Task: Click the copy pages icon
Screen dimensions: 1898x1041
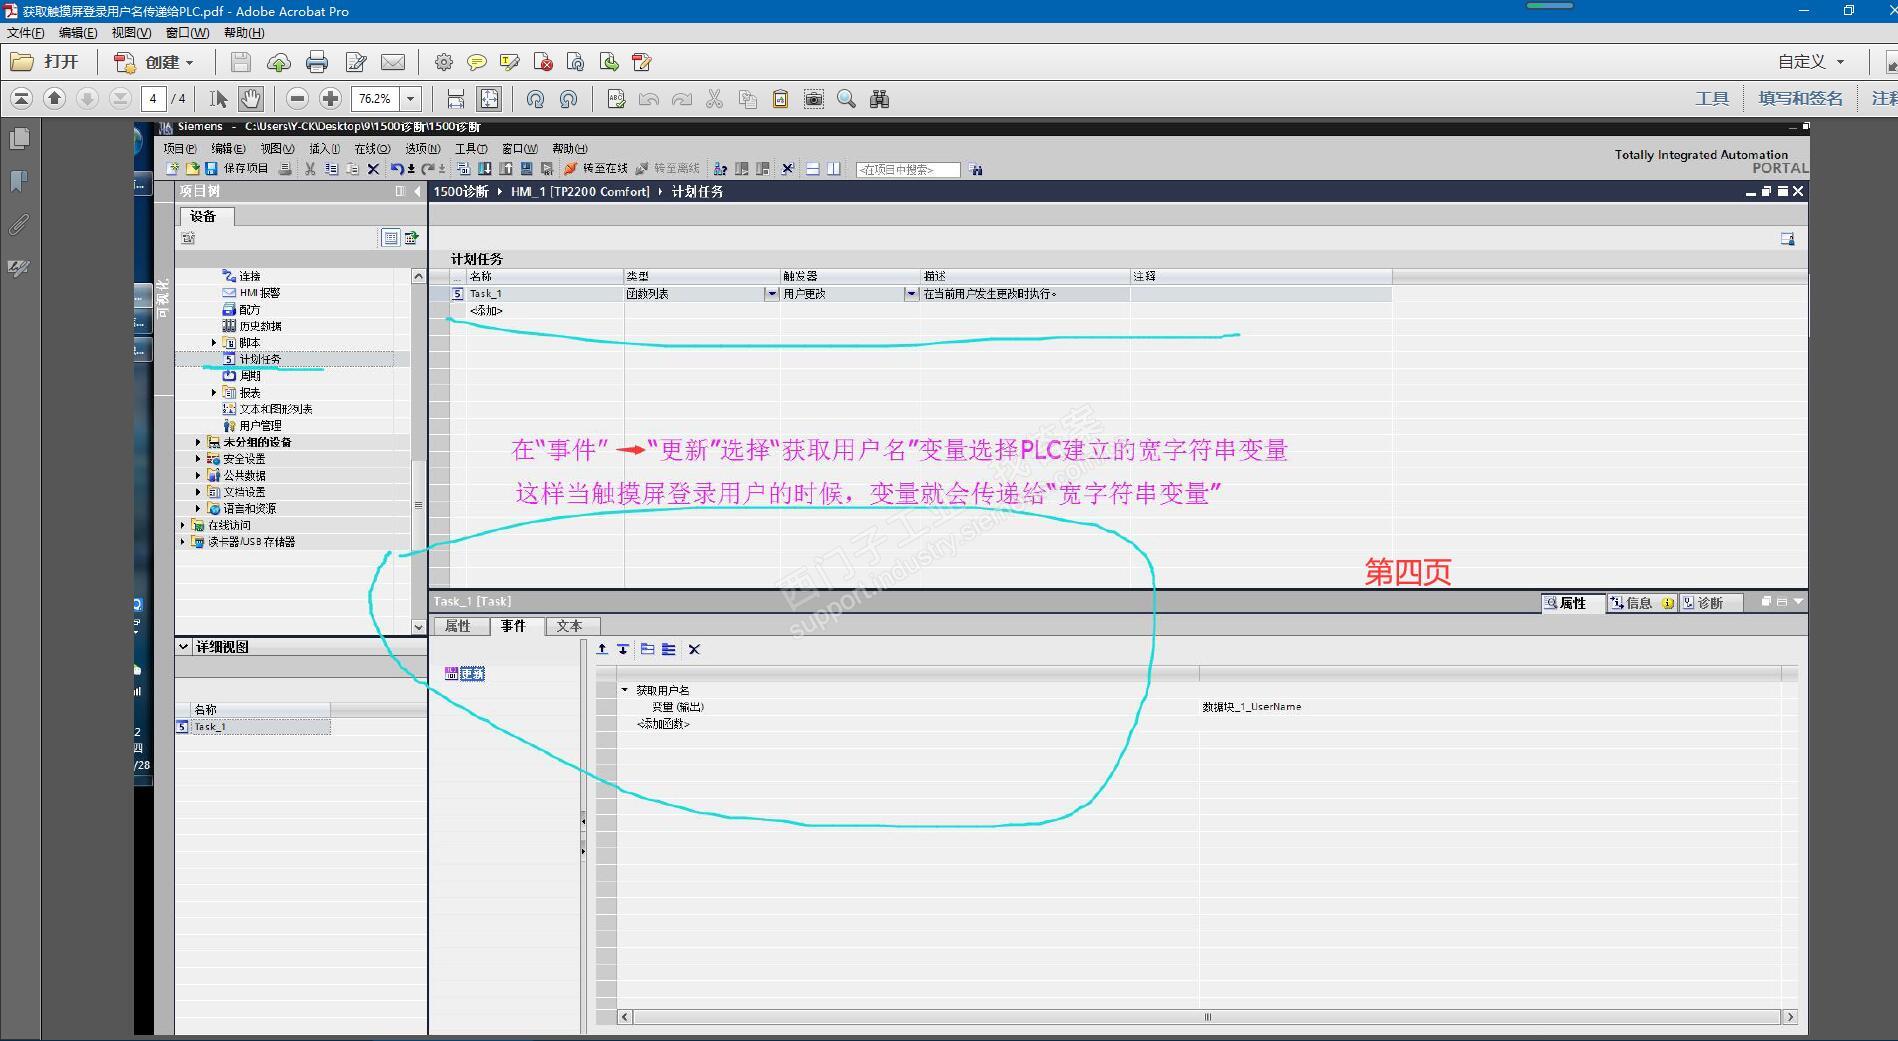Action: pyautogui.click(x=747, y=98)
